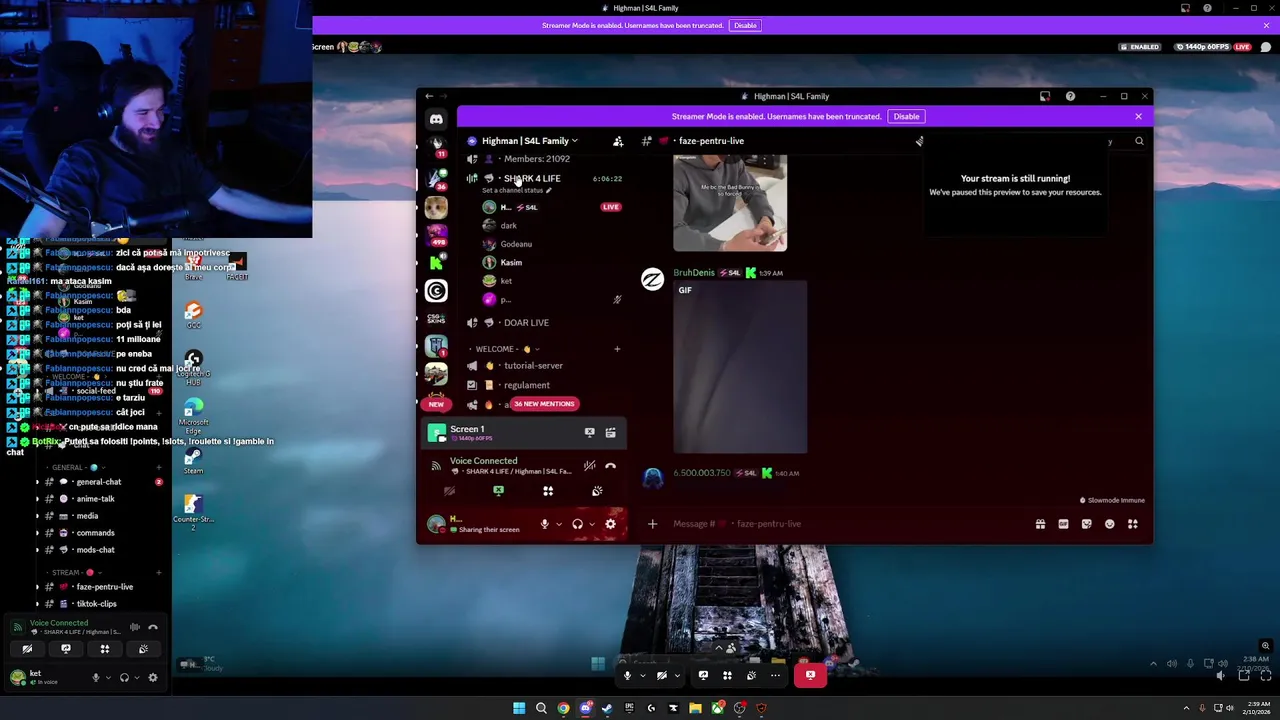
Task: Open ket's user settings gear in left sidebar
Action: 152,677
